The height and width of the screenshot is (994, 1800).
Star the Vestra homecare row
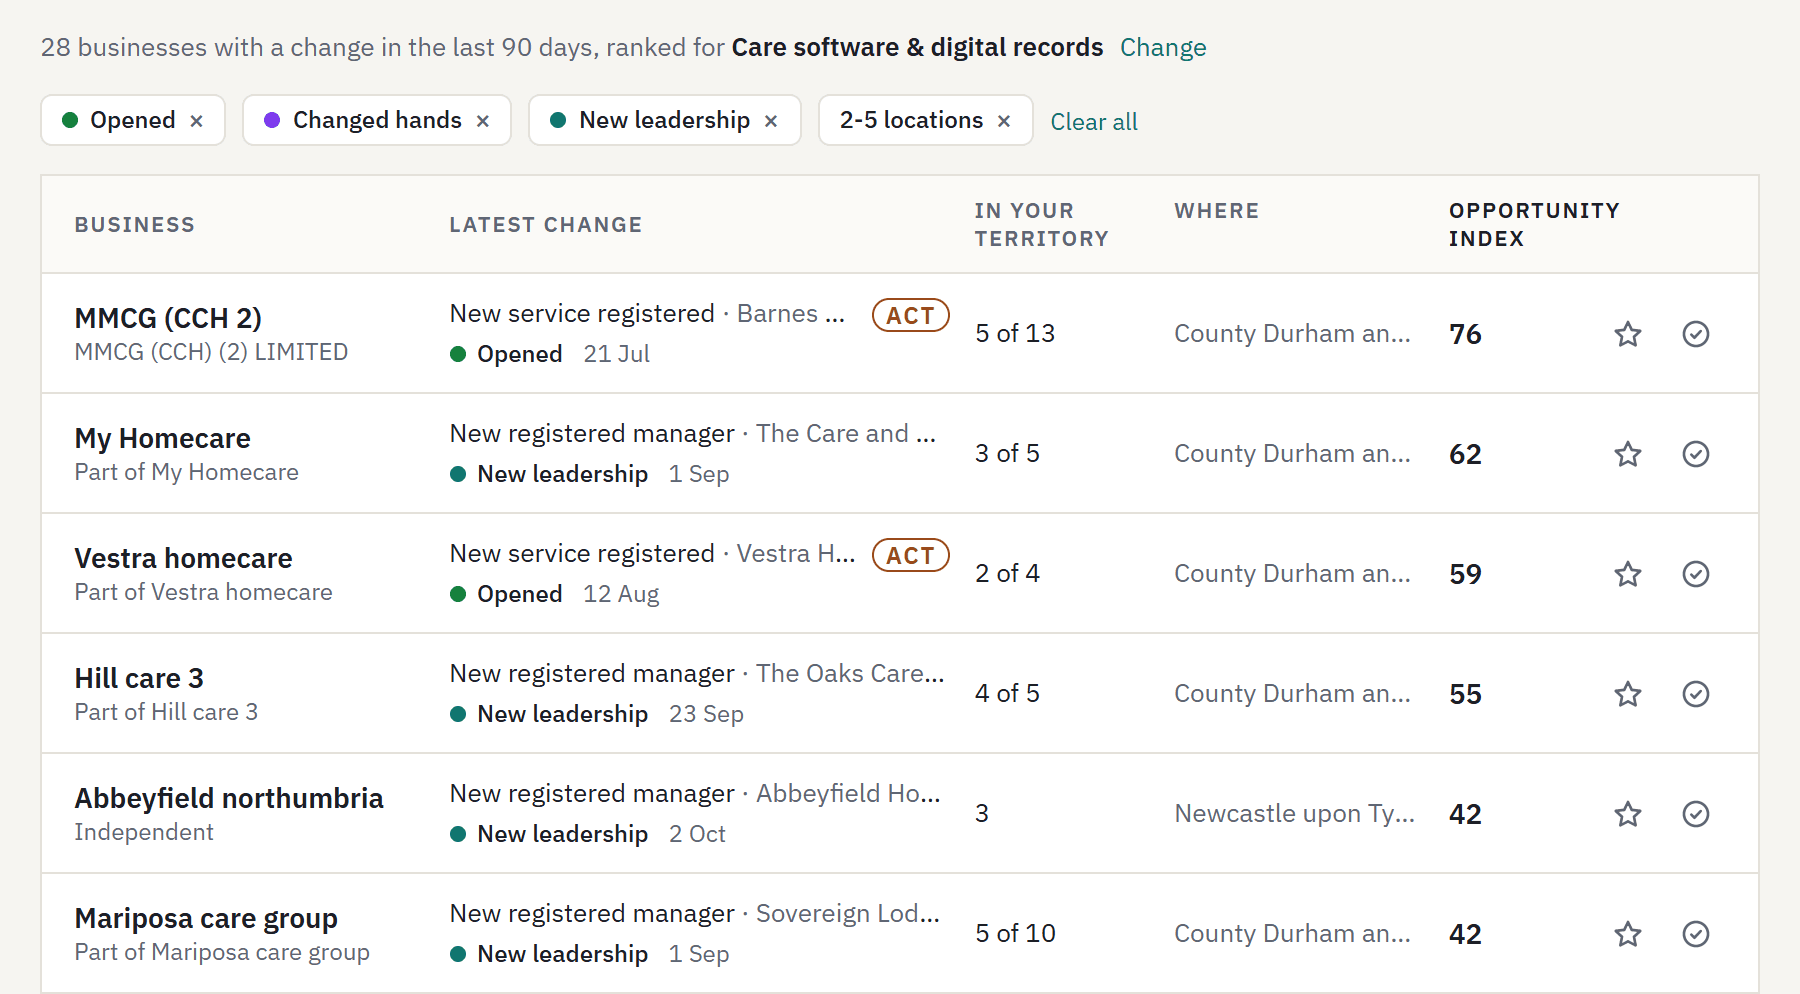click(x=1628, y=574)
